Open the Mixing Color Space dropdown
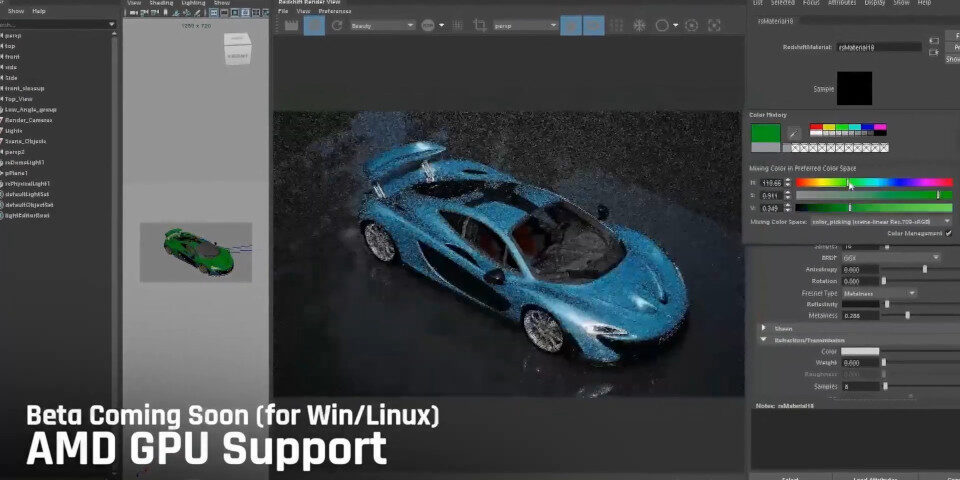Image resolution: width=960 pixels, height=480 pixels. click(880, 222)
